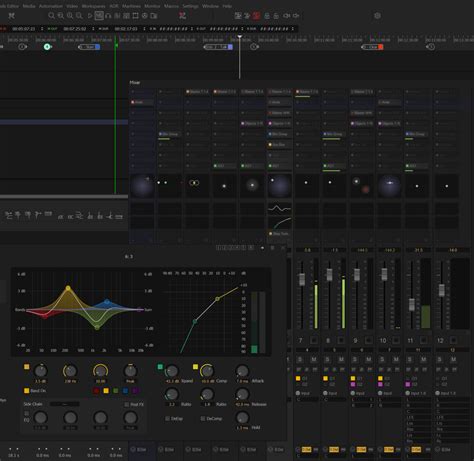Toggle the green Expand enable square
The height and width of the screenshot is (461, 474).
click(x=160, y=367)
